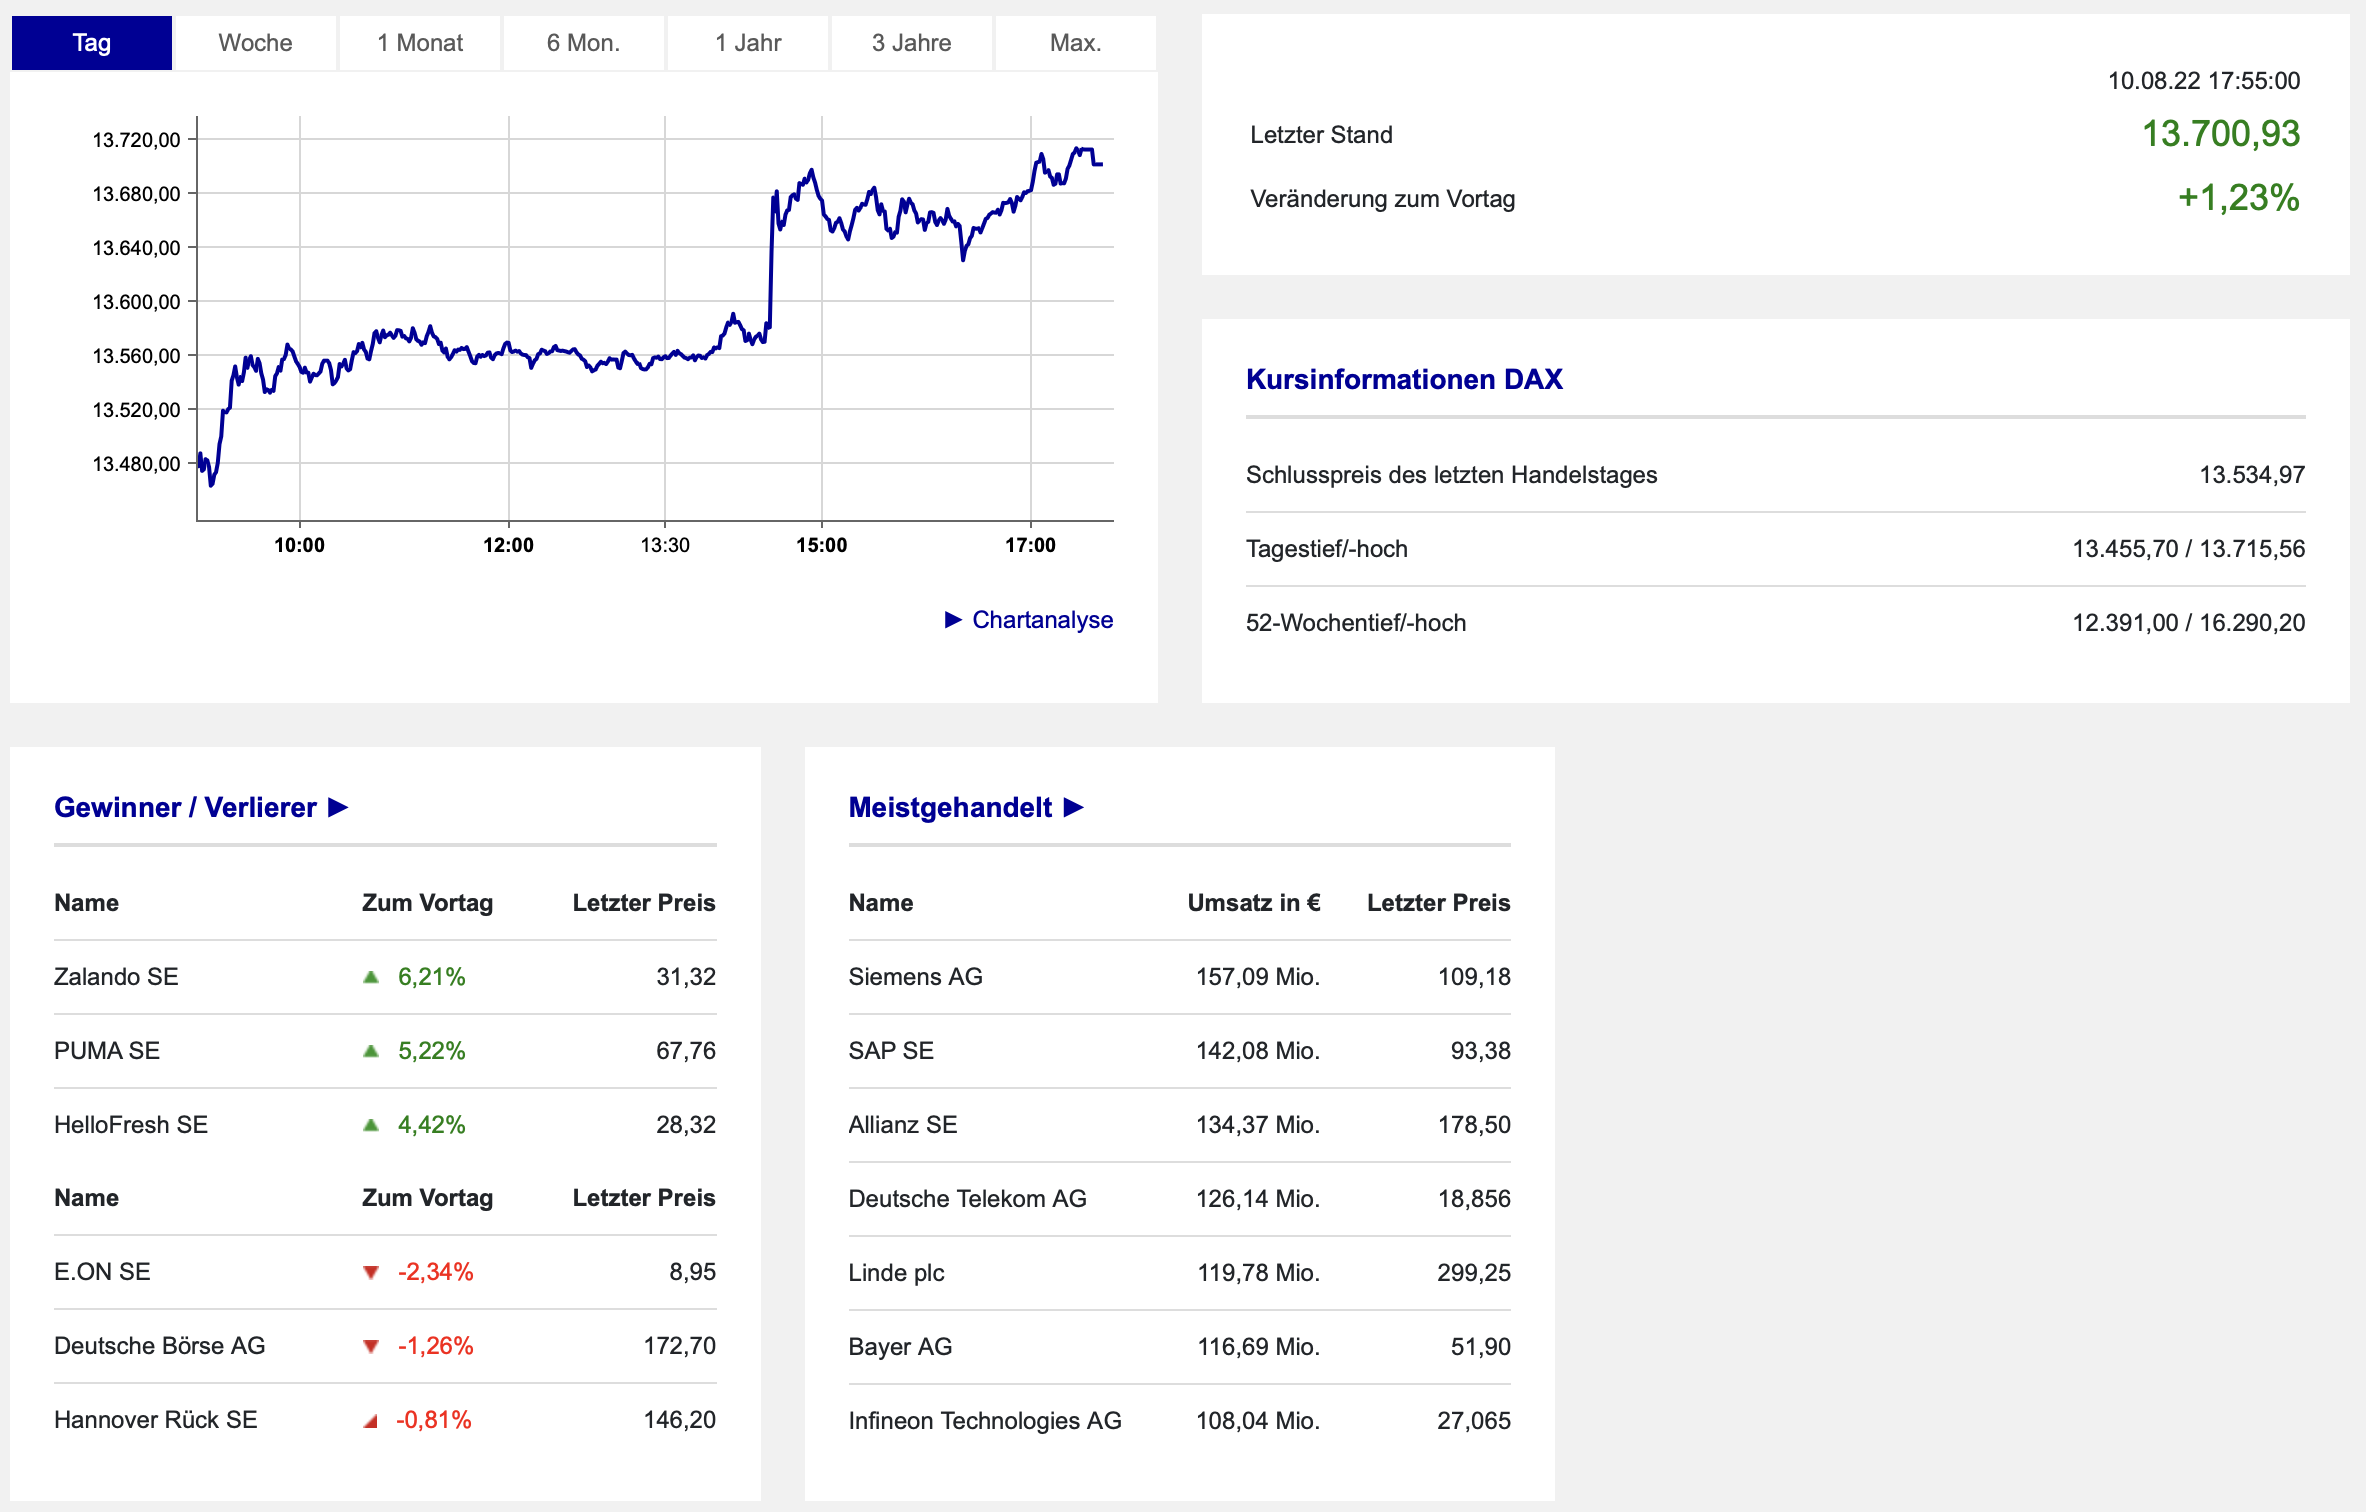The image size is (2366, 1512).
Task: Click arrow icon next to Meistgehandelt
Action: pyautogui.click(x=1074, y=807)
